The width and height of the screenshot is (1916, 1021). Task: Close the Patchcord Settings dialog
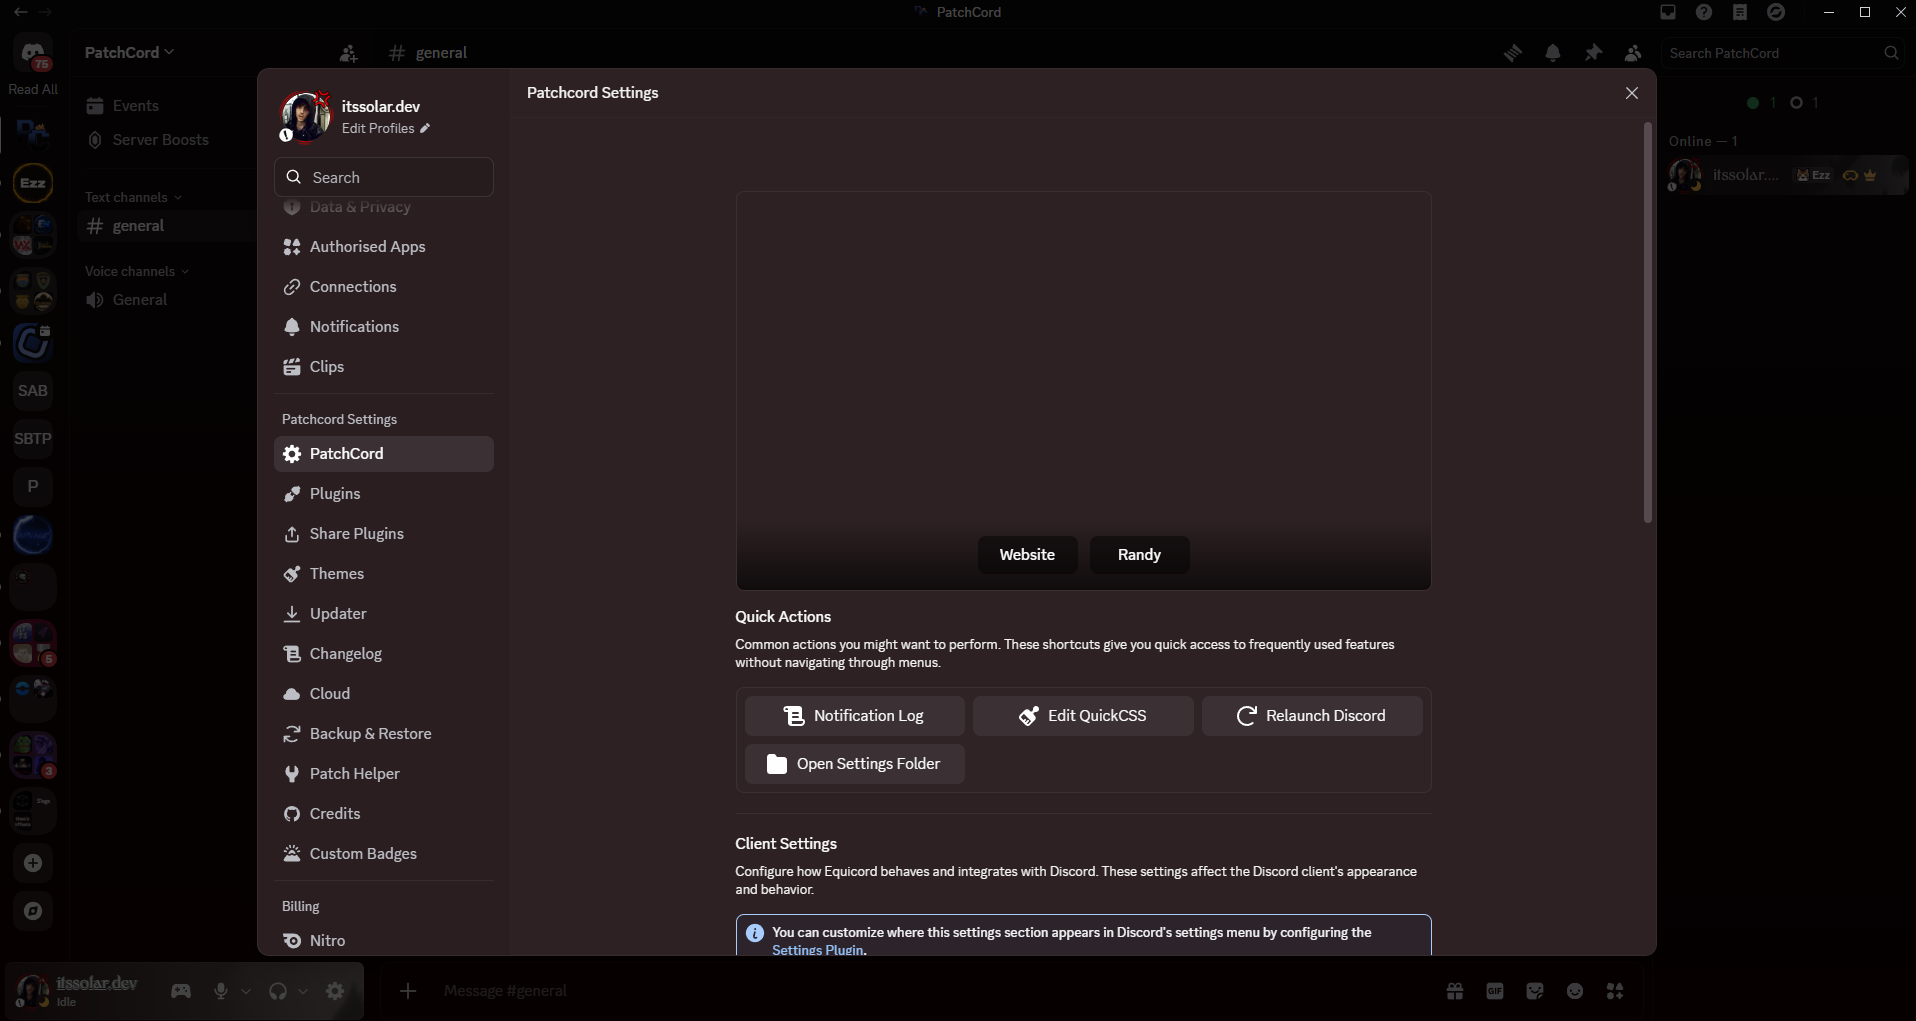pos(1631,93)
